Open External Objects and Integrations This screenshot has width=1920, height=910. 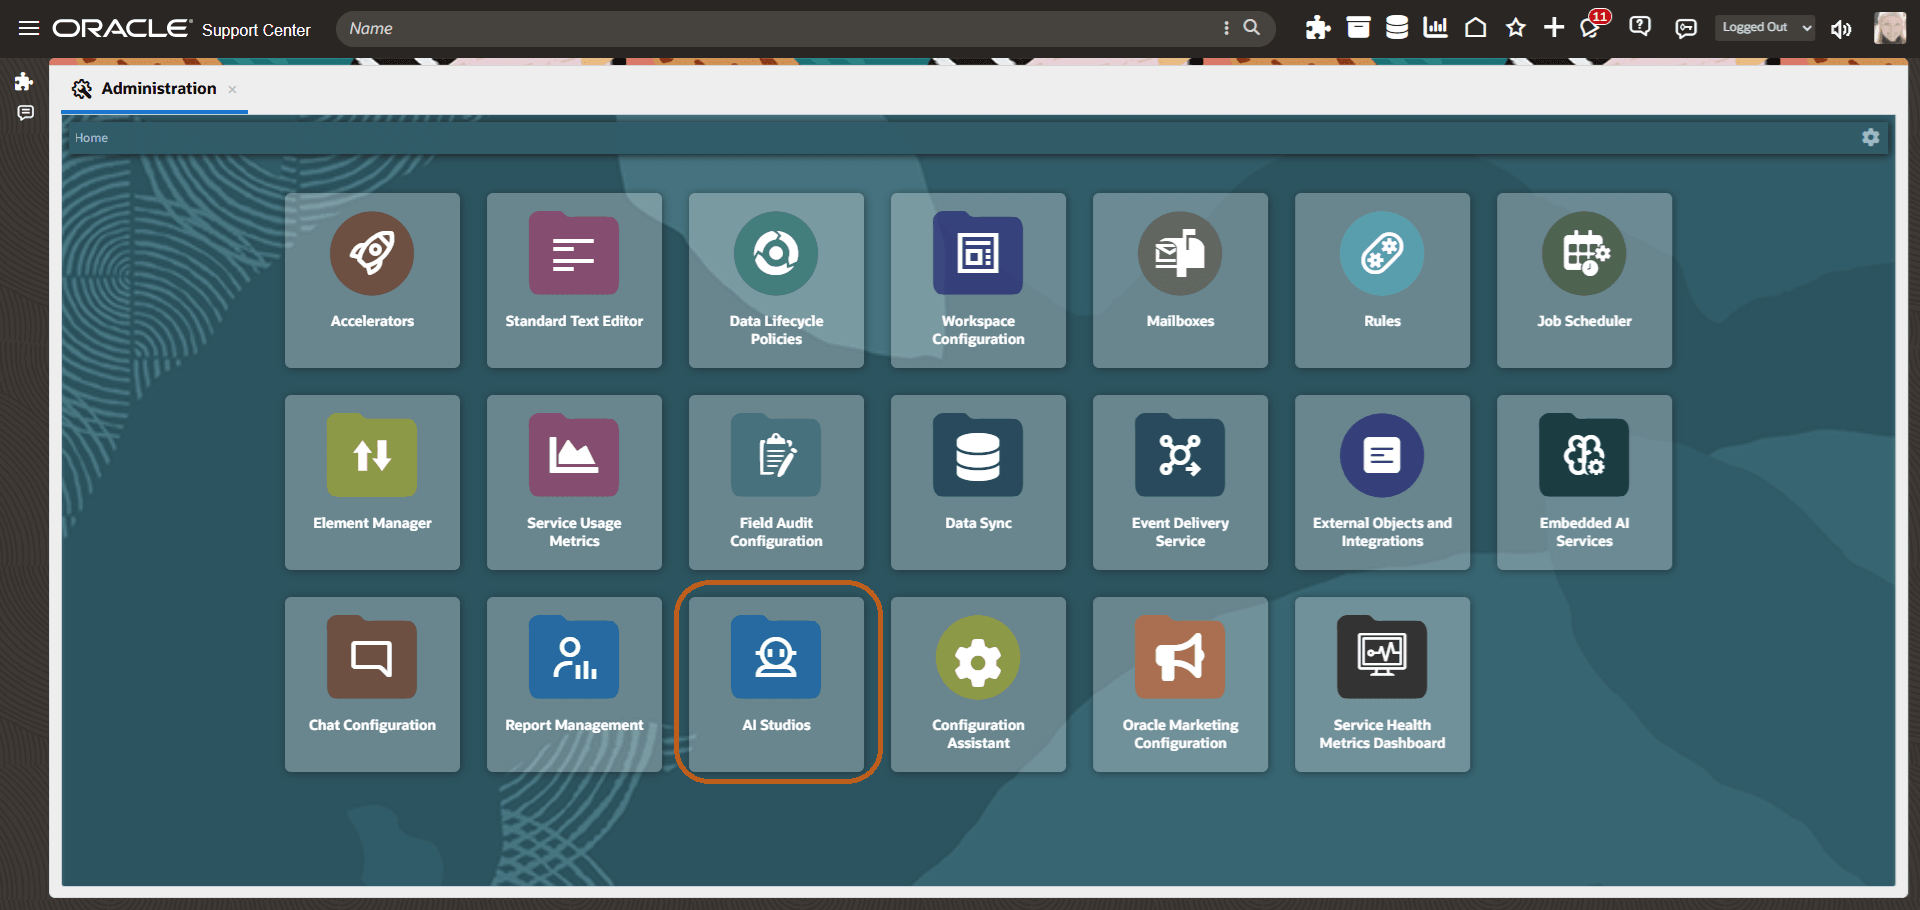1382,482
